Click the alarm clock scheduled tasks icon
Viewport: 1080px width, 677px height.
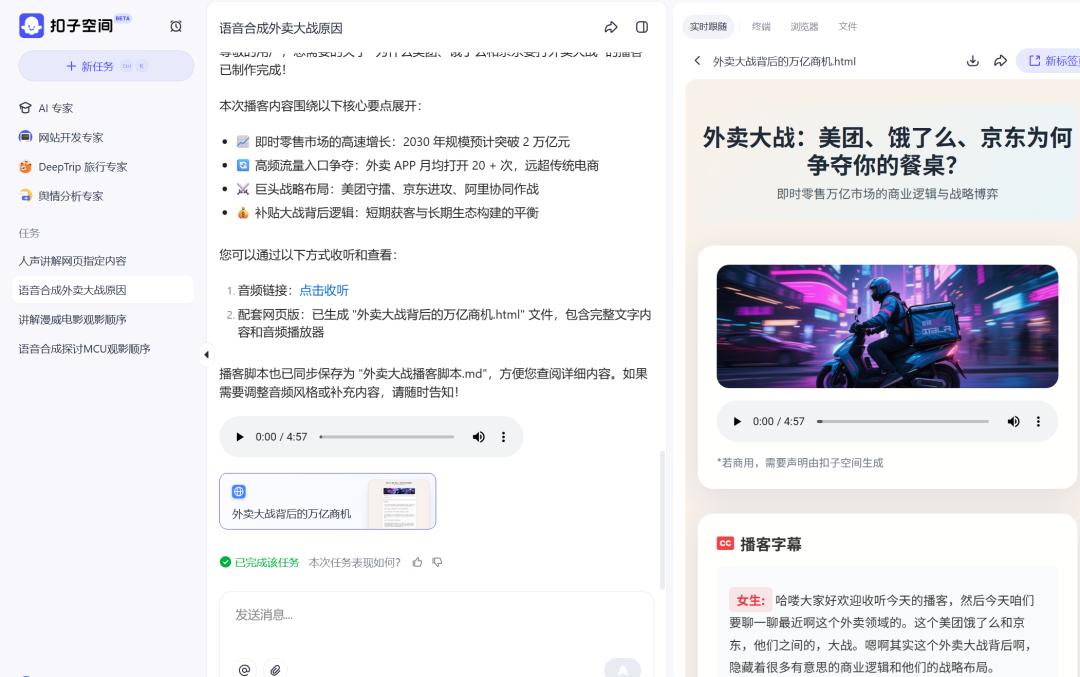tap(176, 26)
